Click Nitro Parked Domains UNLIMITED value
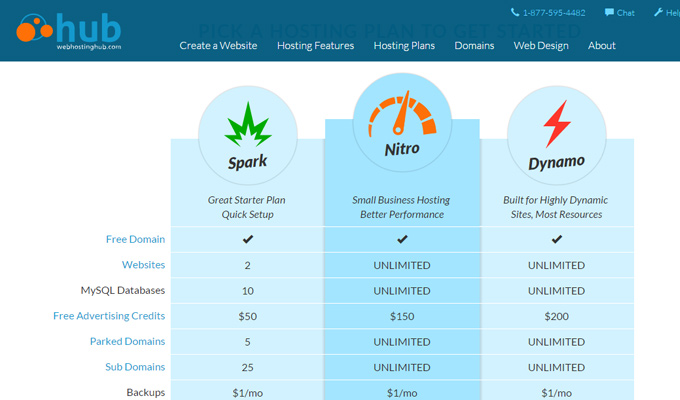This screenshot has height=400, width=680. 402,342
